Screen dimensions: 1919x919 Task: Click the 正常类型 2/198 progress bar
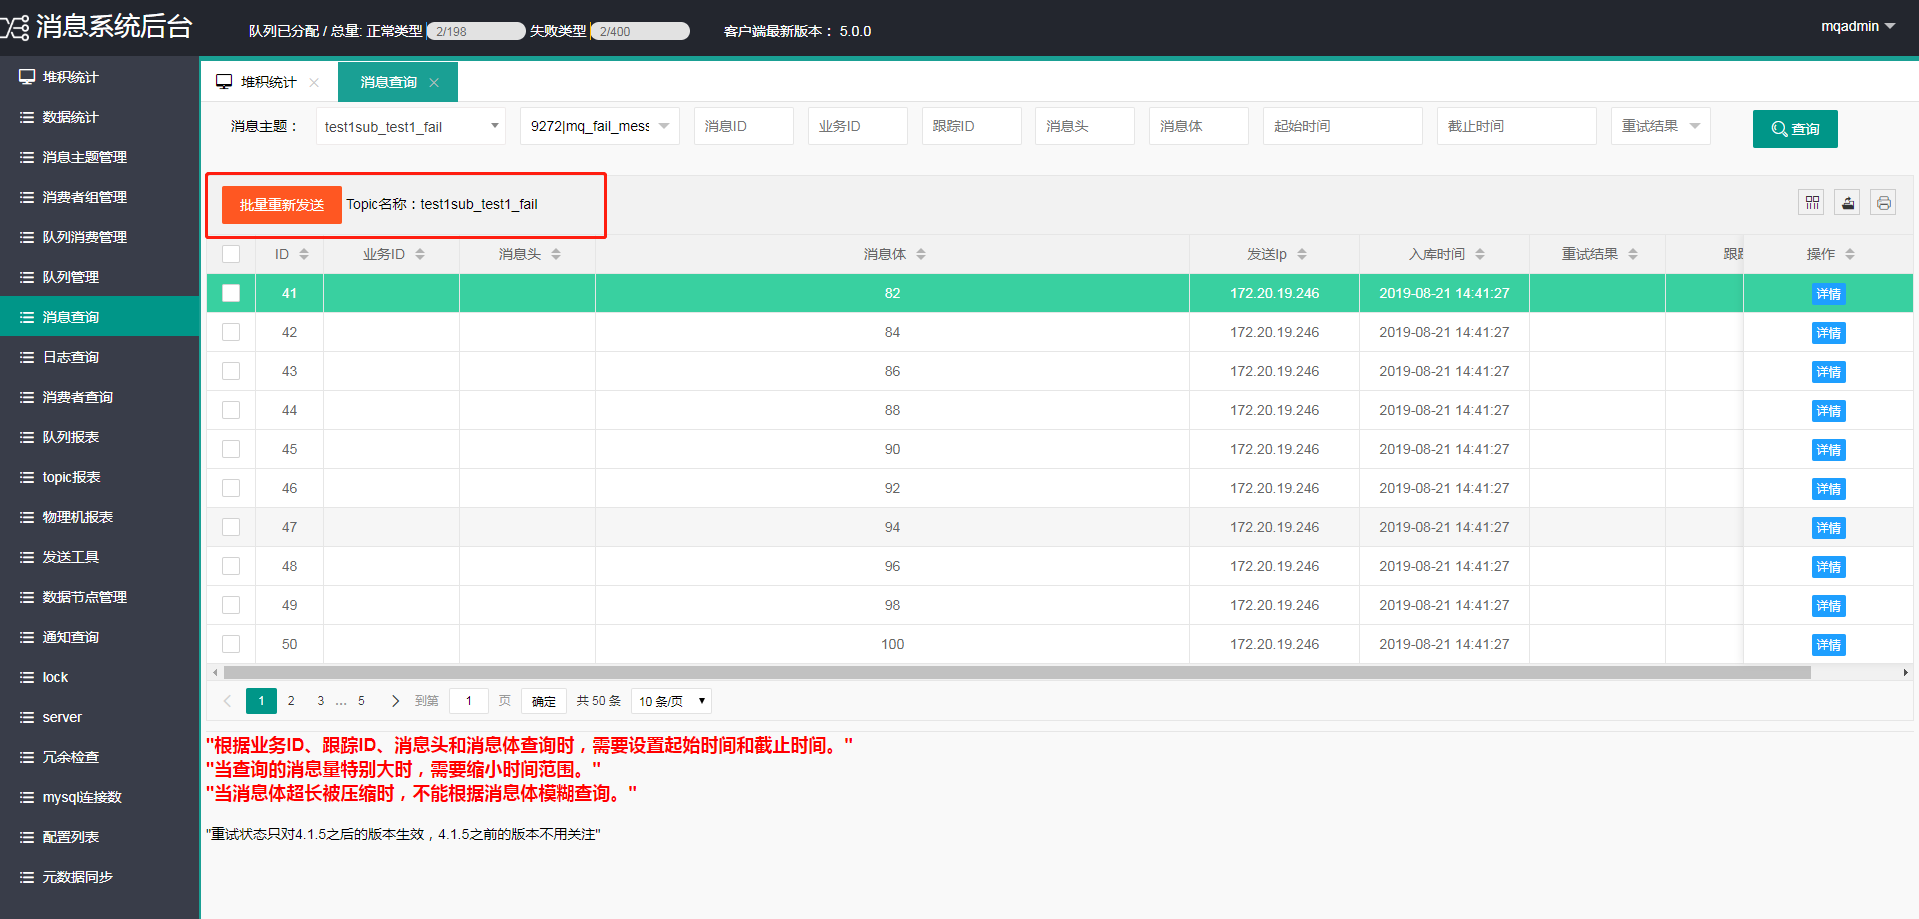476,31
